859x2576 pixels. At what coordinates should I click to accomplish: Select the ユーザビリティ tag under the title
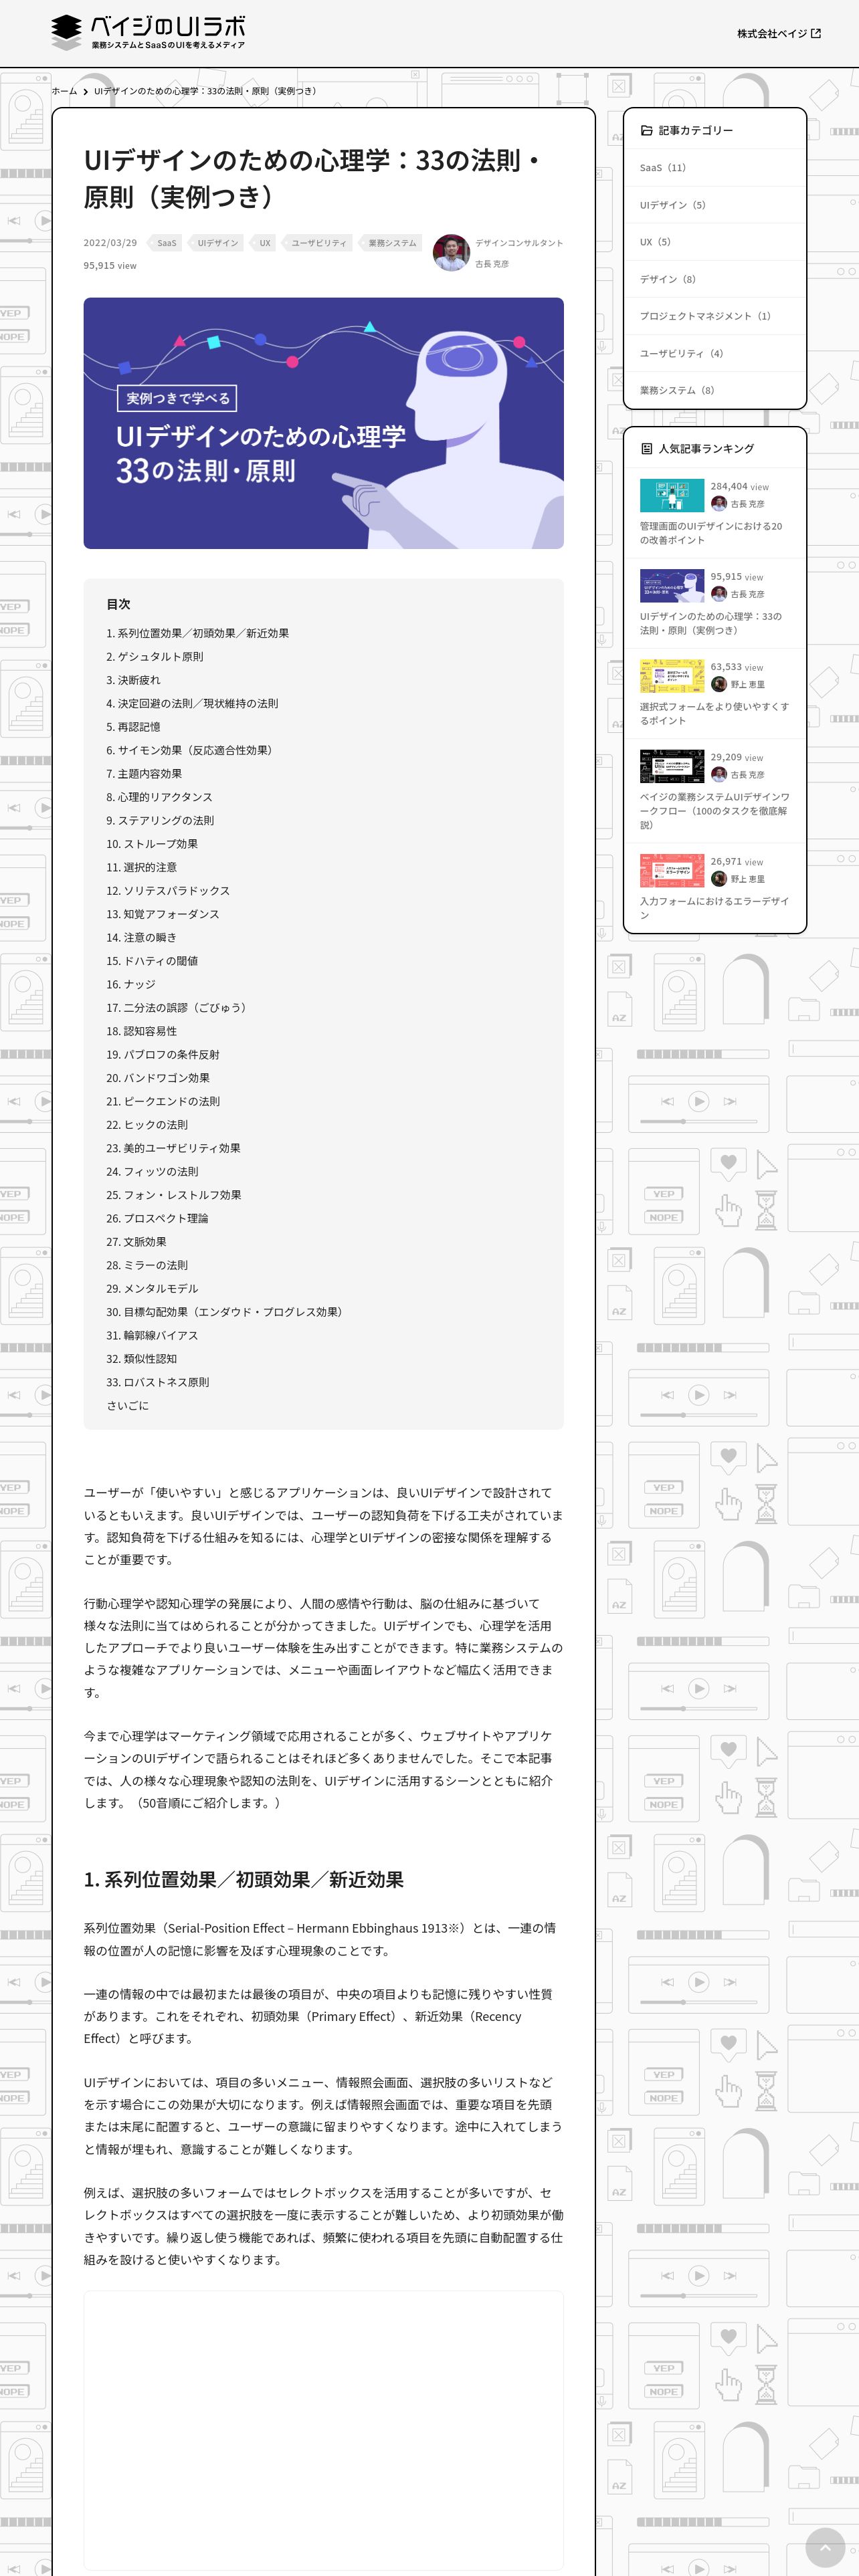pos(318,243)
